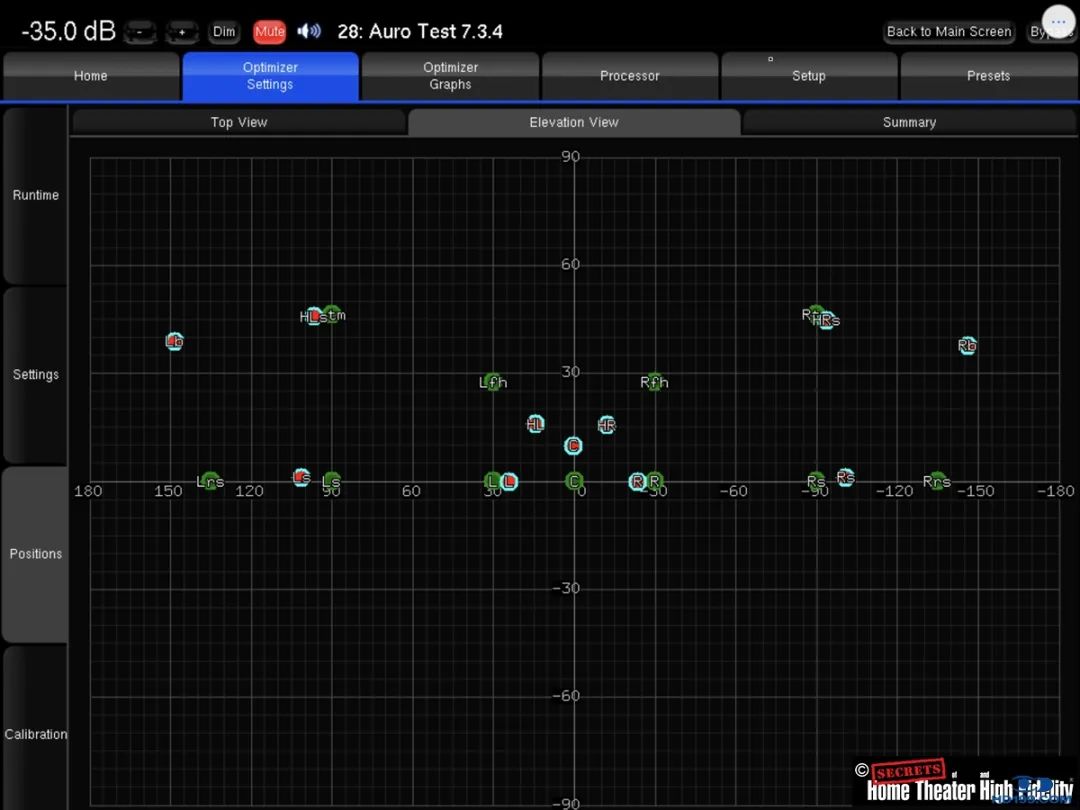Switch to the Top View tab
The height and width of the screenshot is (810, 1080).
click(239, 122)
